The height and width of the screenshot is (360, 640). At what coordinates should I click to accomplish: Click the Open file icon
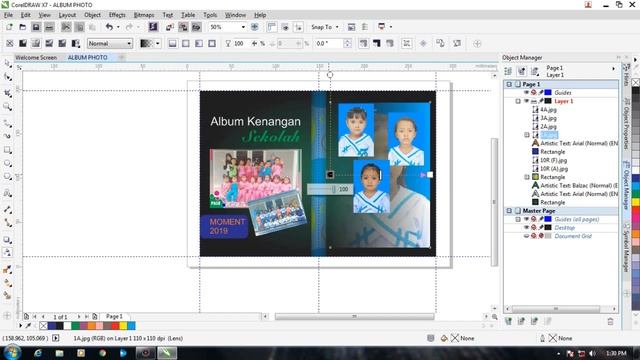tap(22, 27)
